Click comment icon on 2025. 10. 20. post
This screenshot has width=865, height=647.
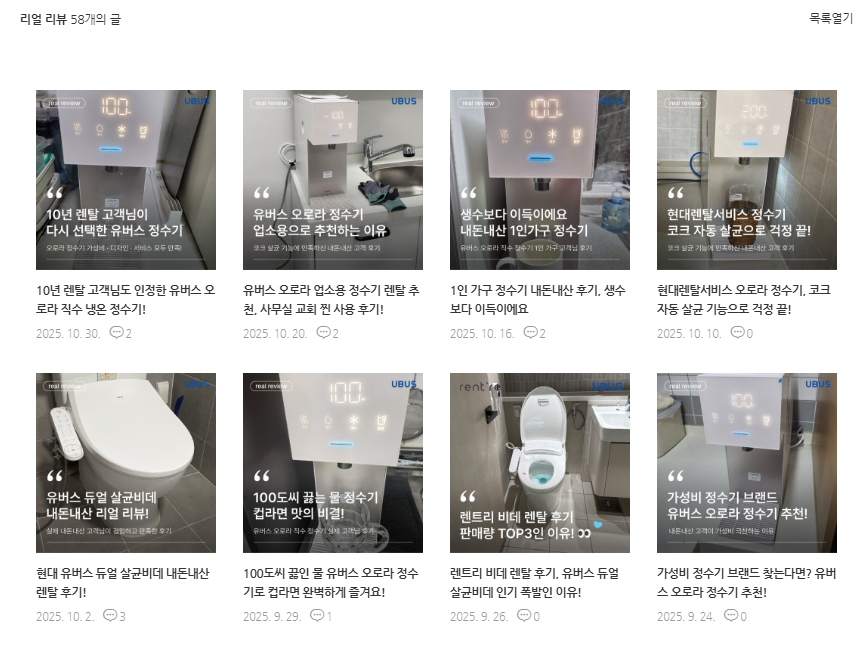323,332
